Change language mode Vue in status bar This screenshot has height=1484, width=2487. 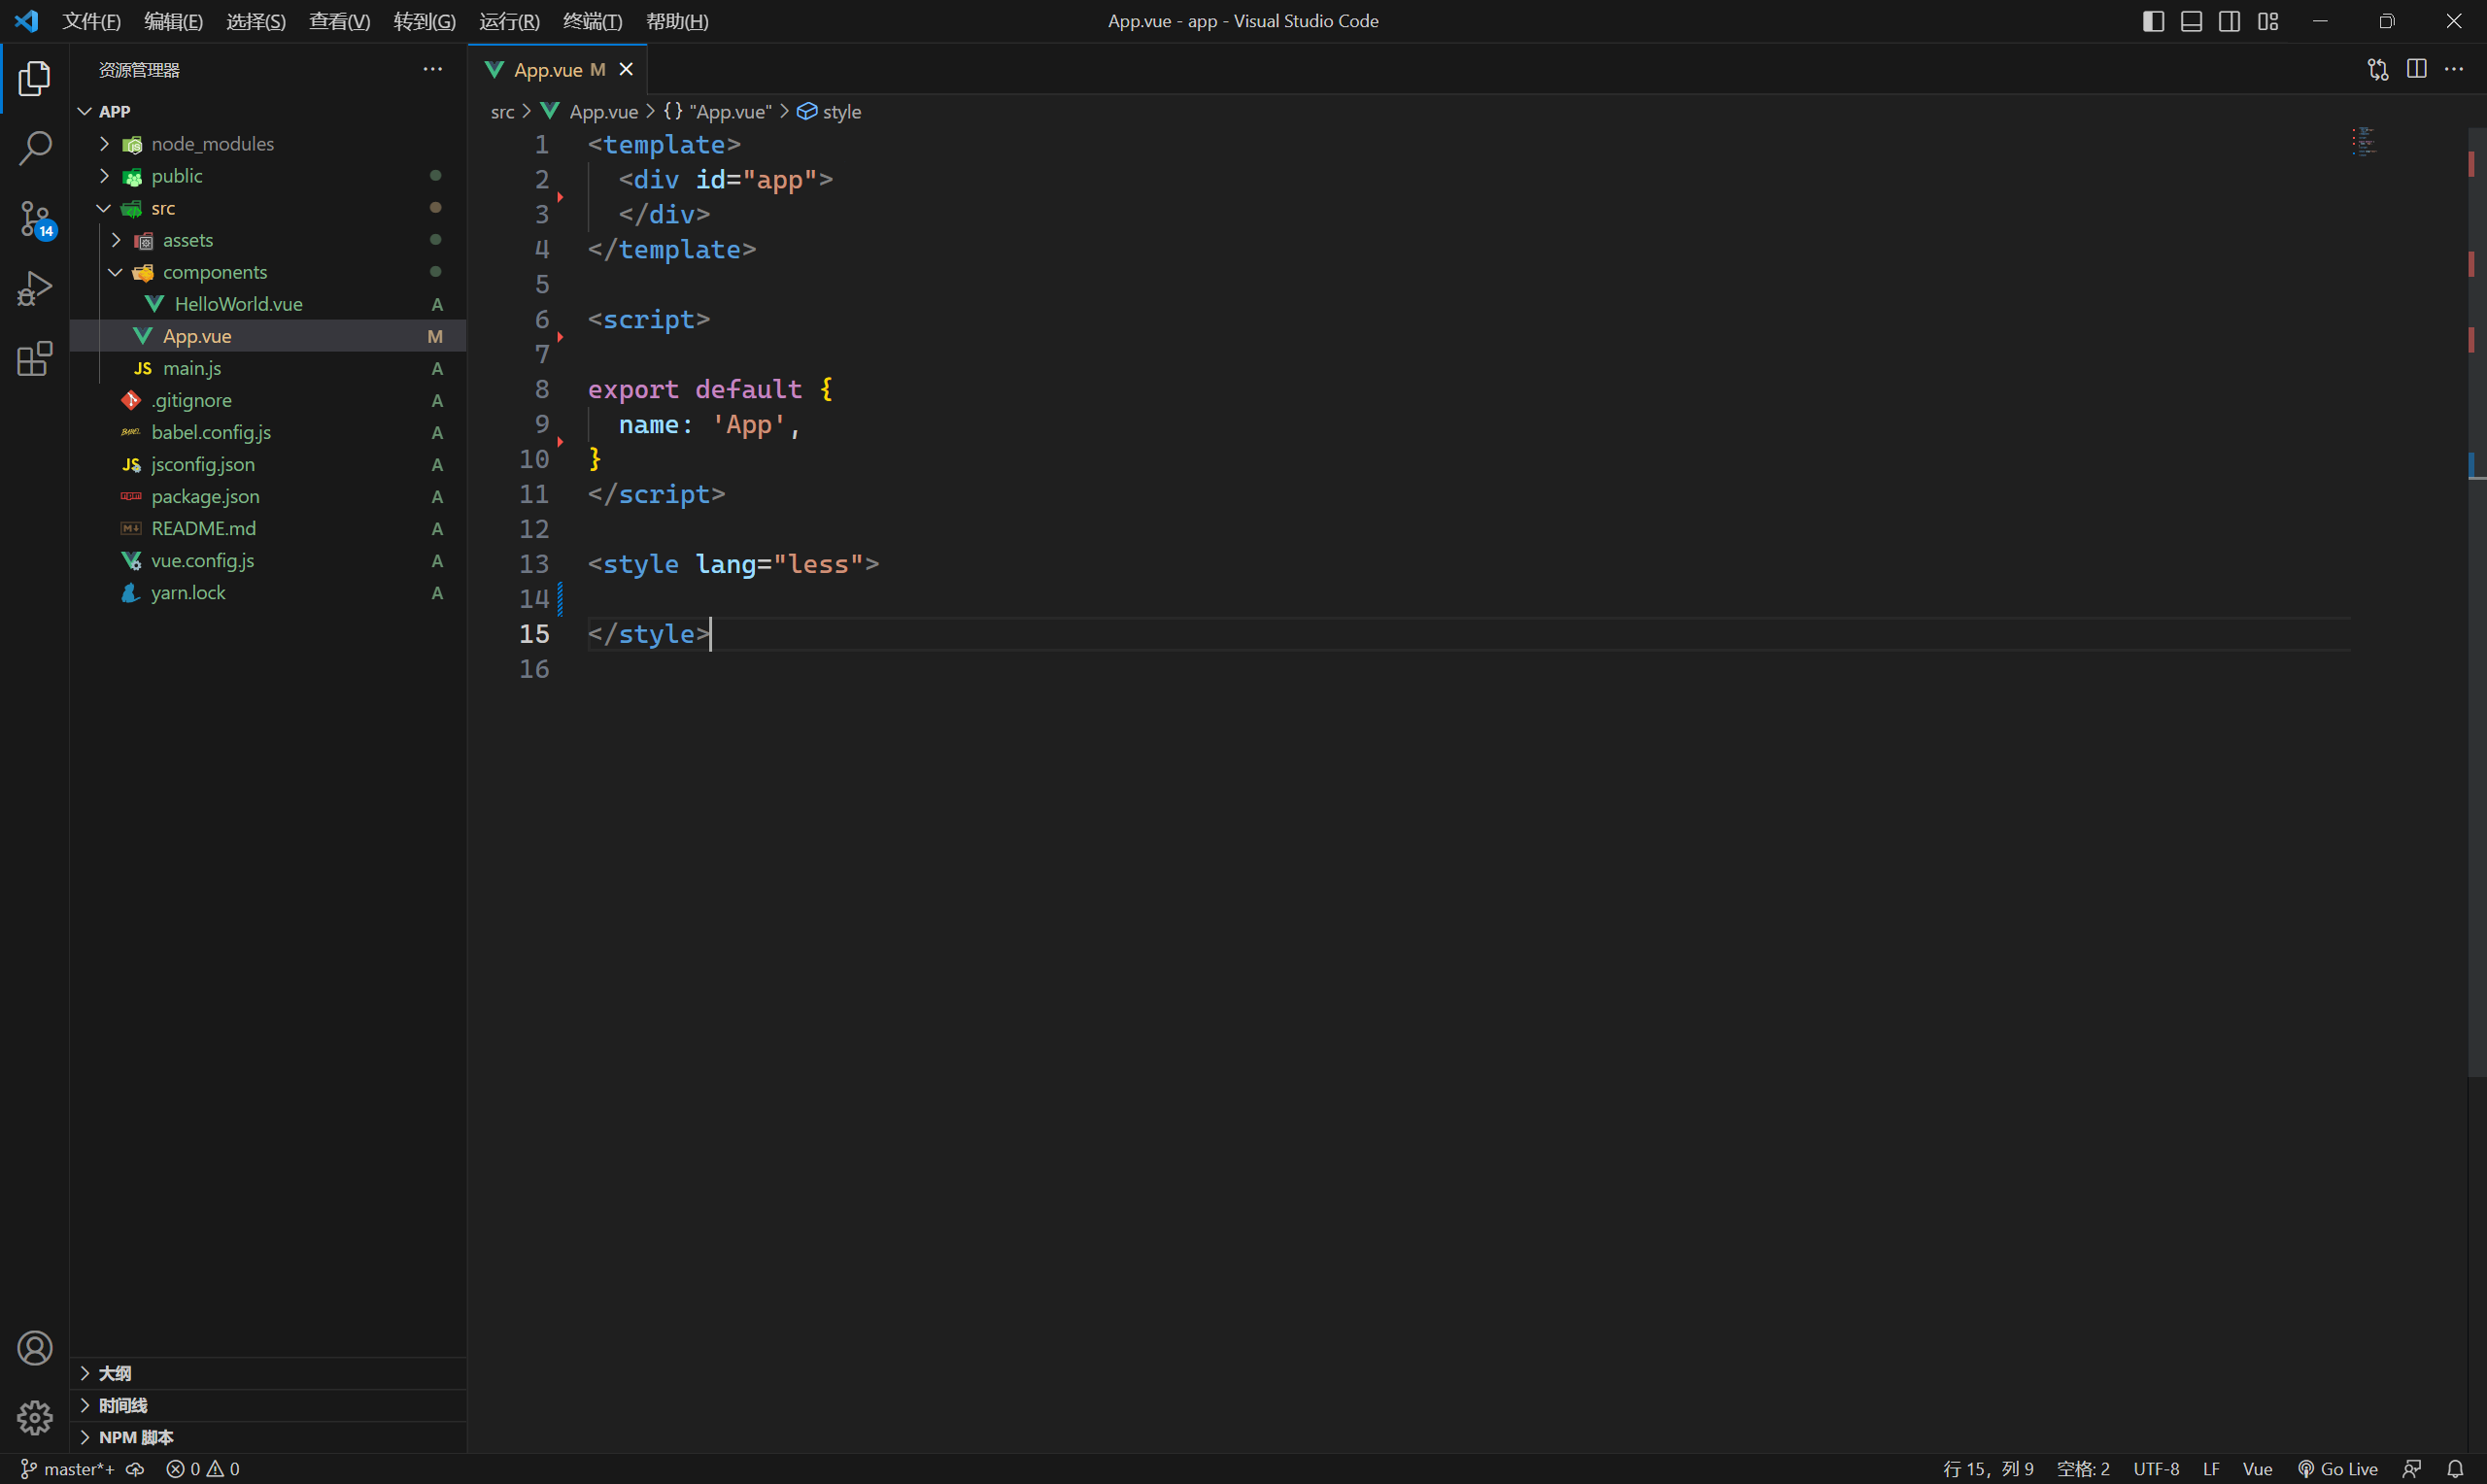[x=2257, y=1468]
